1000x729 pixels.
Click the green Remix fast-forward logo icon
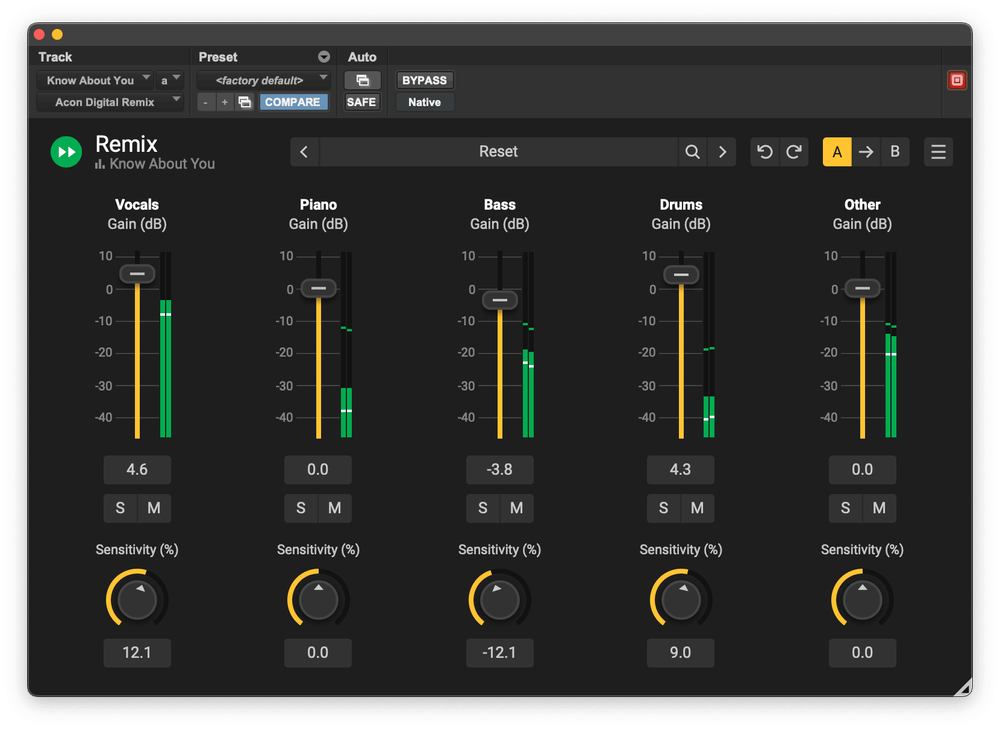pos(66,152)
